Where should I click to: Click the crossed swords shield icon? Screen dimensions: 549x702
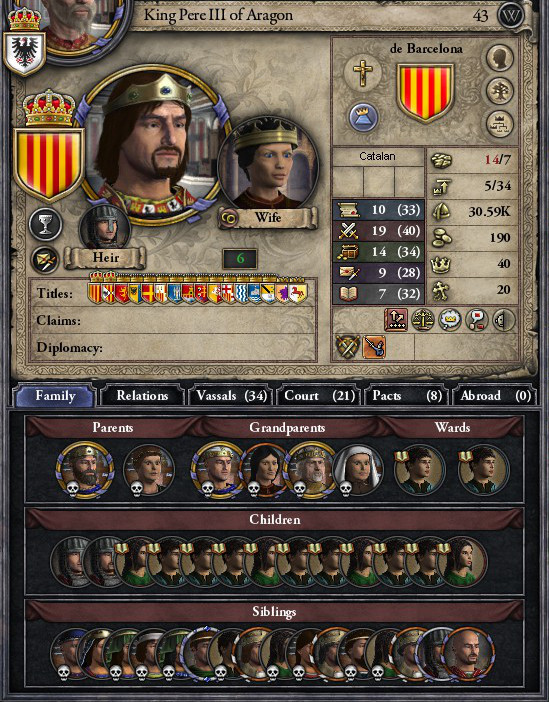(x=347, y=347)
